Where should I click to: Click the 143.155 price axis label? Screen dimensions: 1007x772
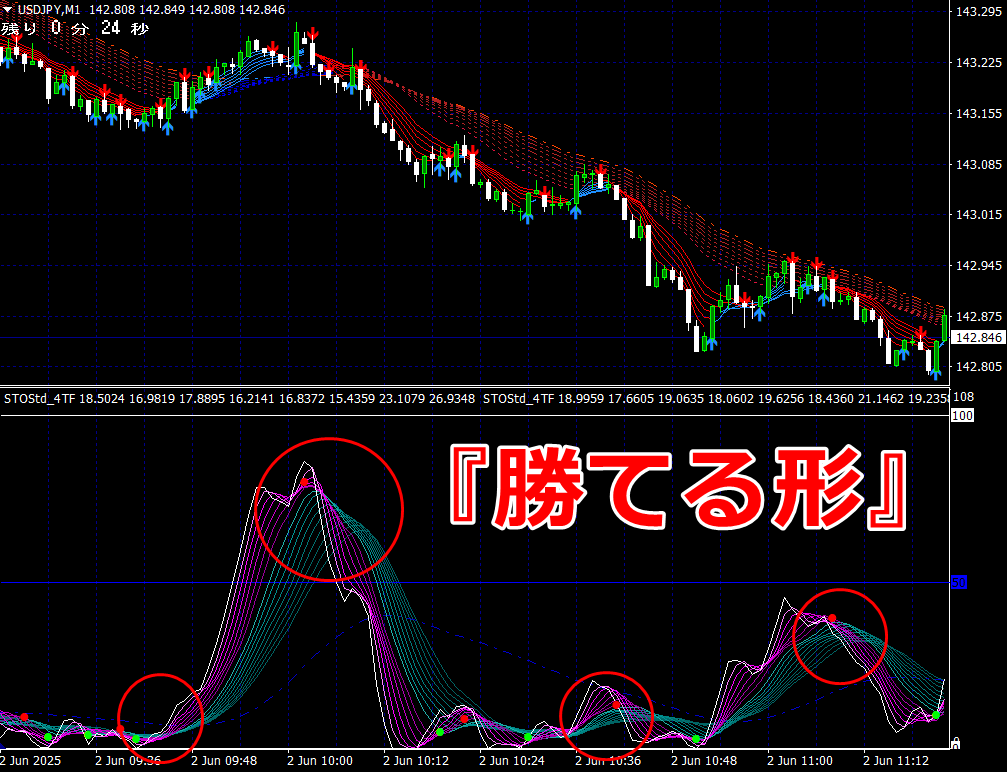click(x=979, y=114)
